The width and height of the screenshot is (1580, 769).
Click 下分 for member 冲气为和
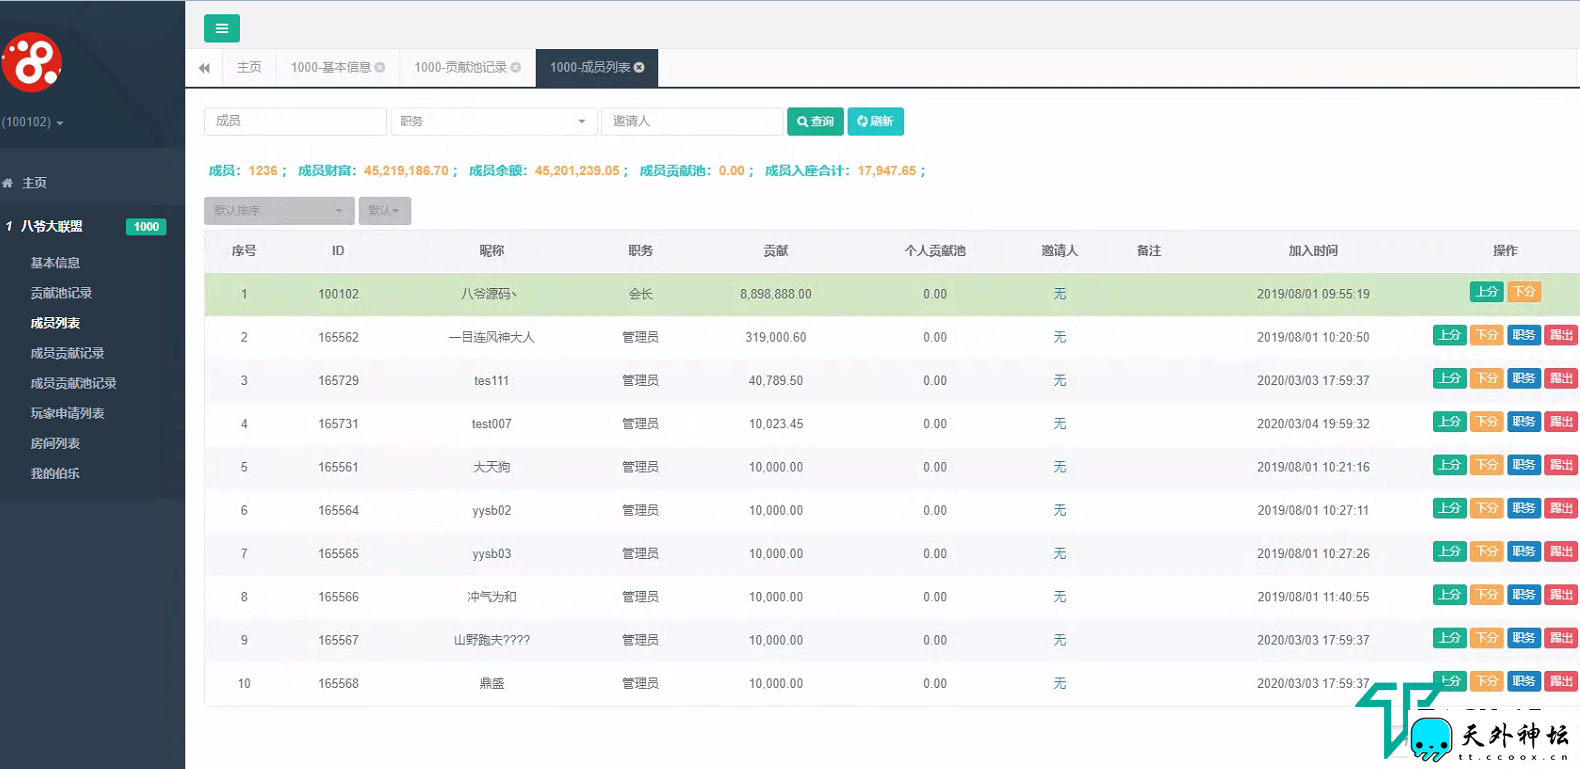1487,594
